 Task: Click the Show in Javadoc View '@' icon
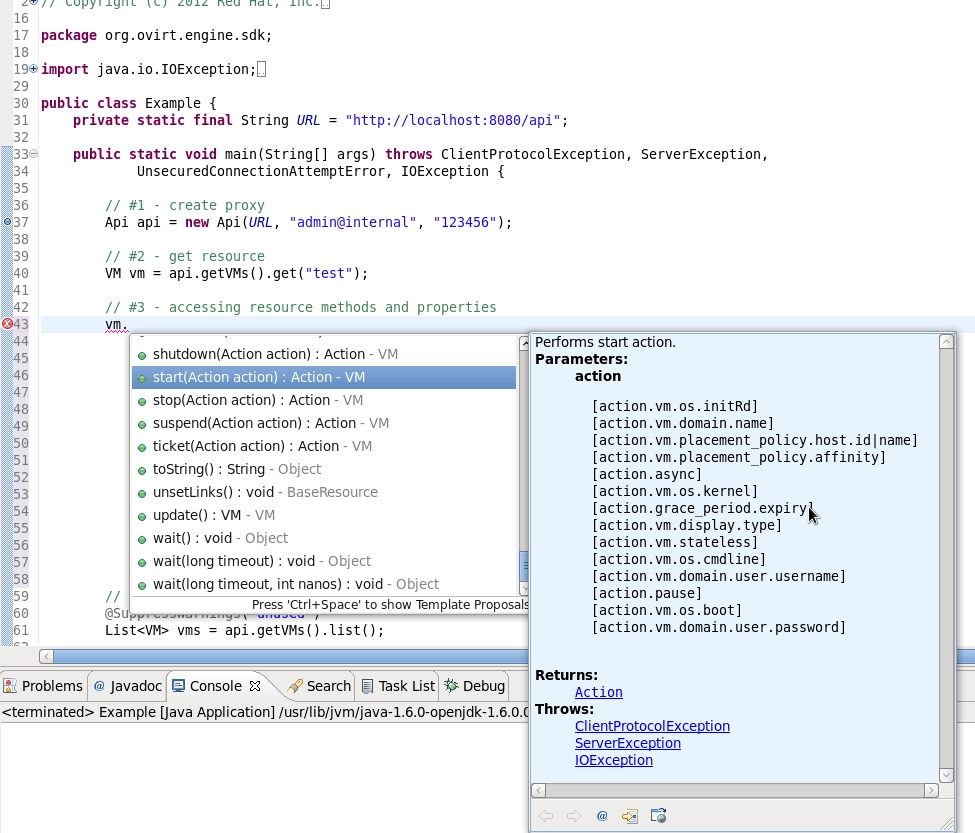click(602, 816)
